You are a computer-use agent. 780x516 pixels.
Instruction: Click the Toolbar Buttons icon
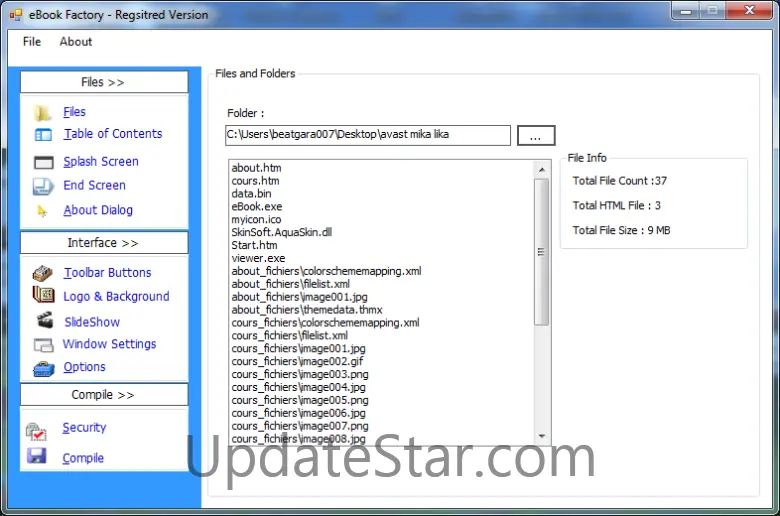coord(43,273)
